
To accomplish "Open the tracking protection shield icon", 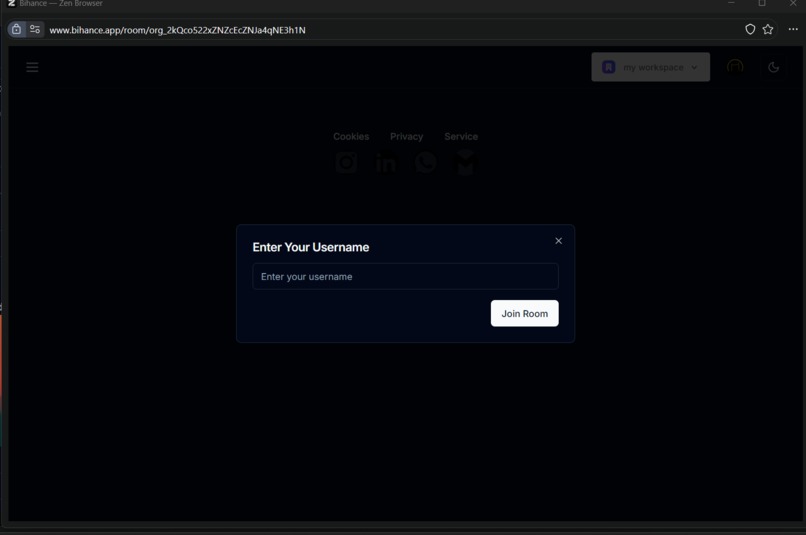I will point(750,29).
